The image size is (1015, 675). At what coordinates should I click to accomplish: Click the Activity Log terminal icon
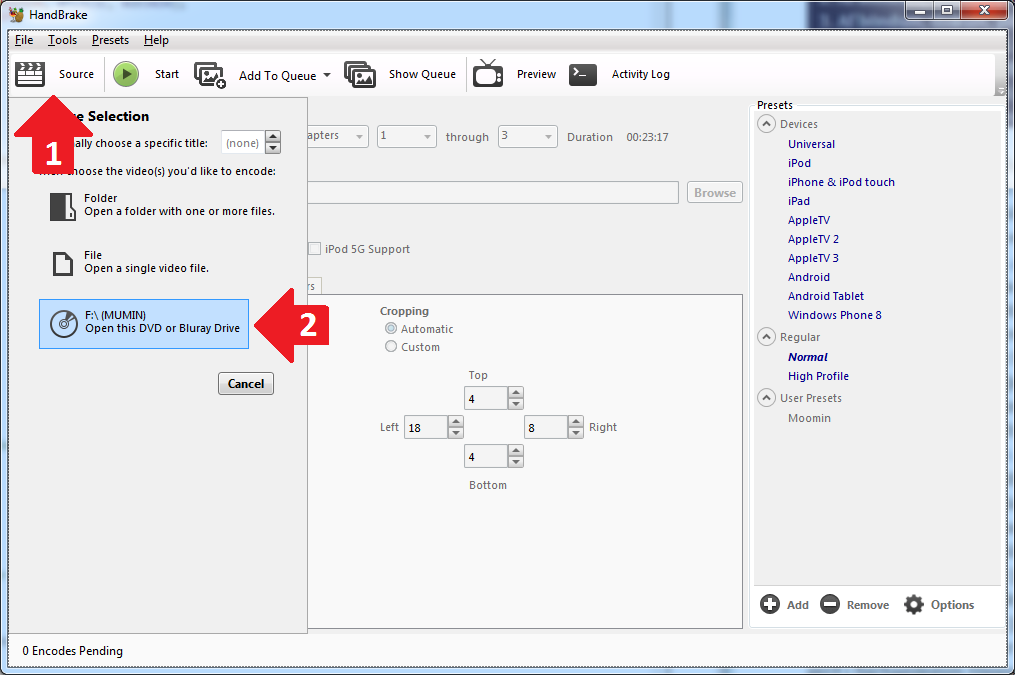pos(583,74)
